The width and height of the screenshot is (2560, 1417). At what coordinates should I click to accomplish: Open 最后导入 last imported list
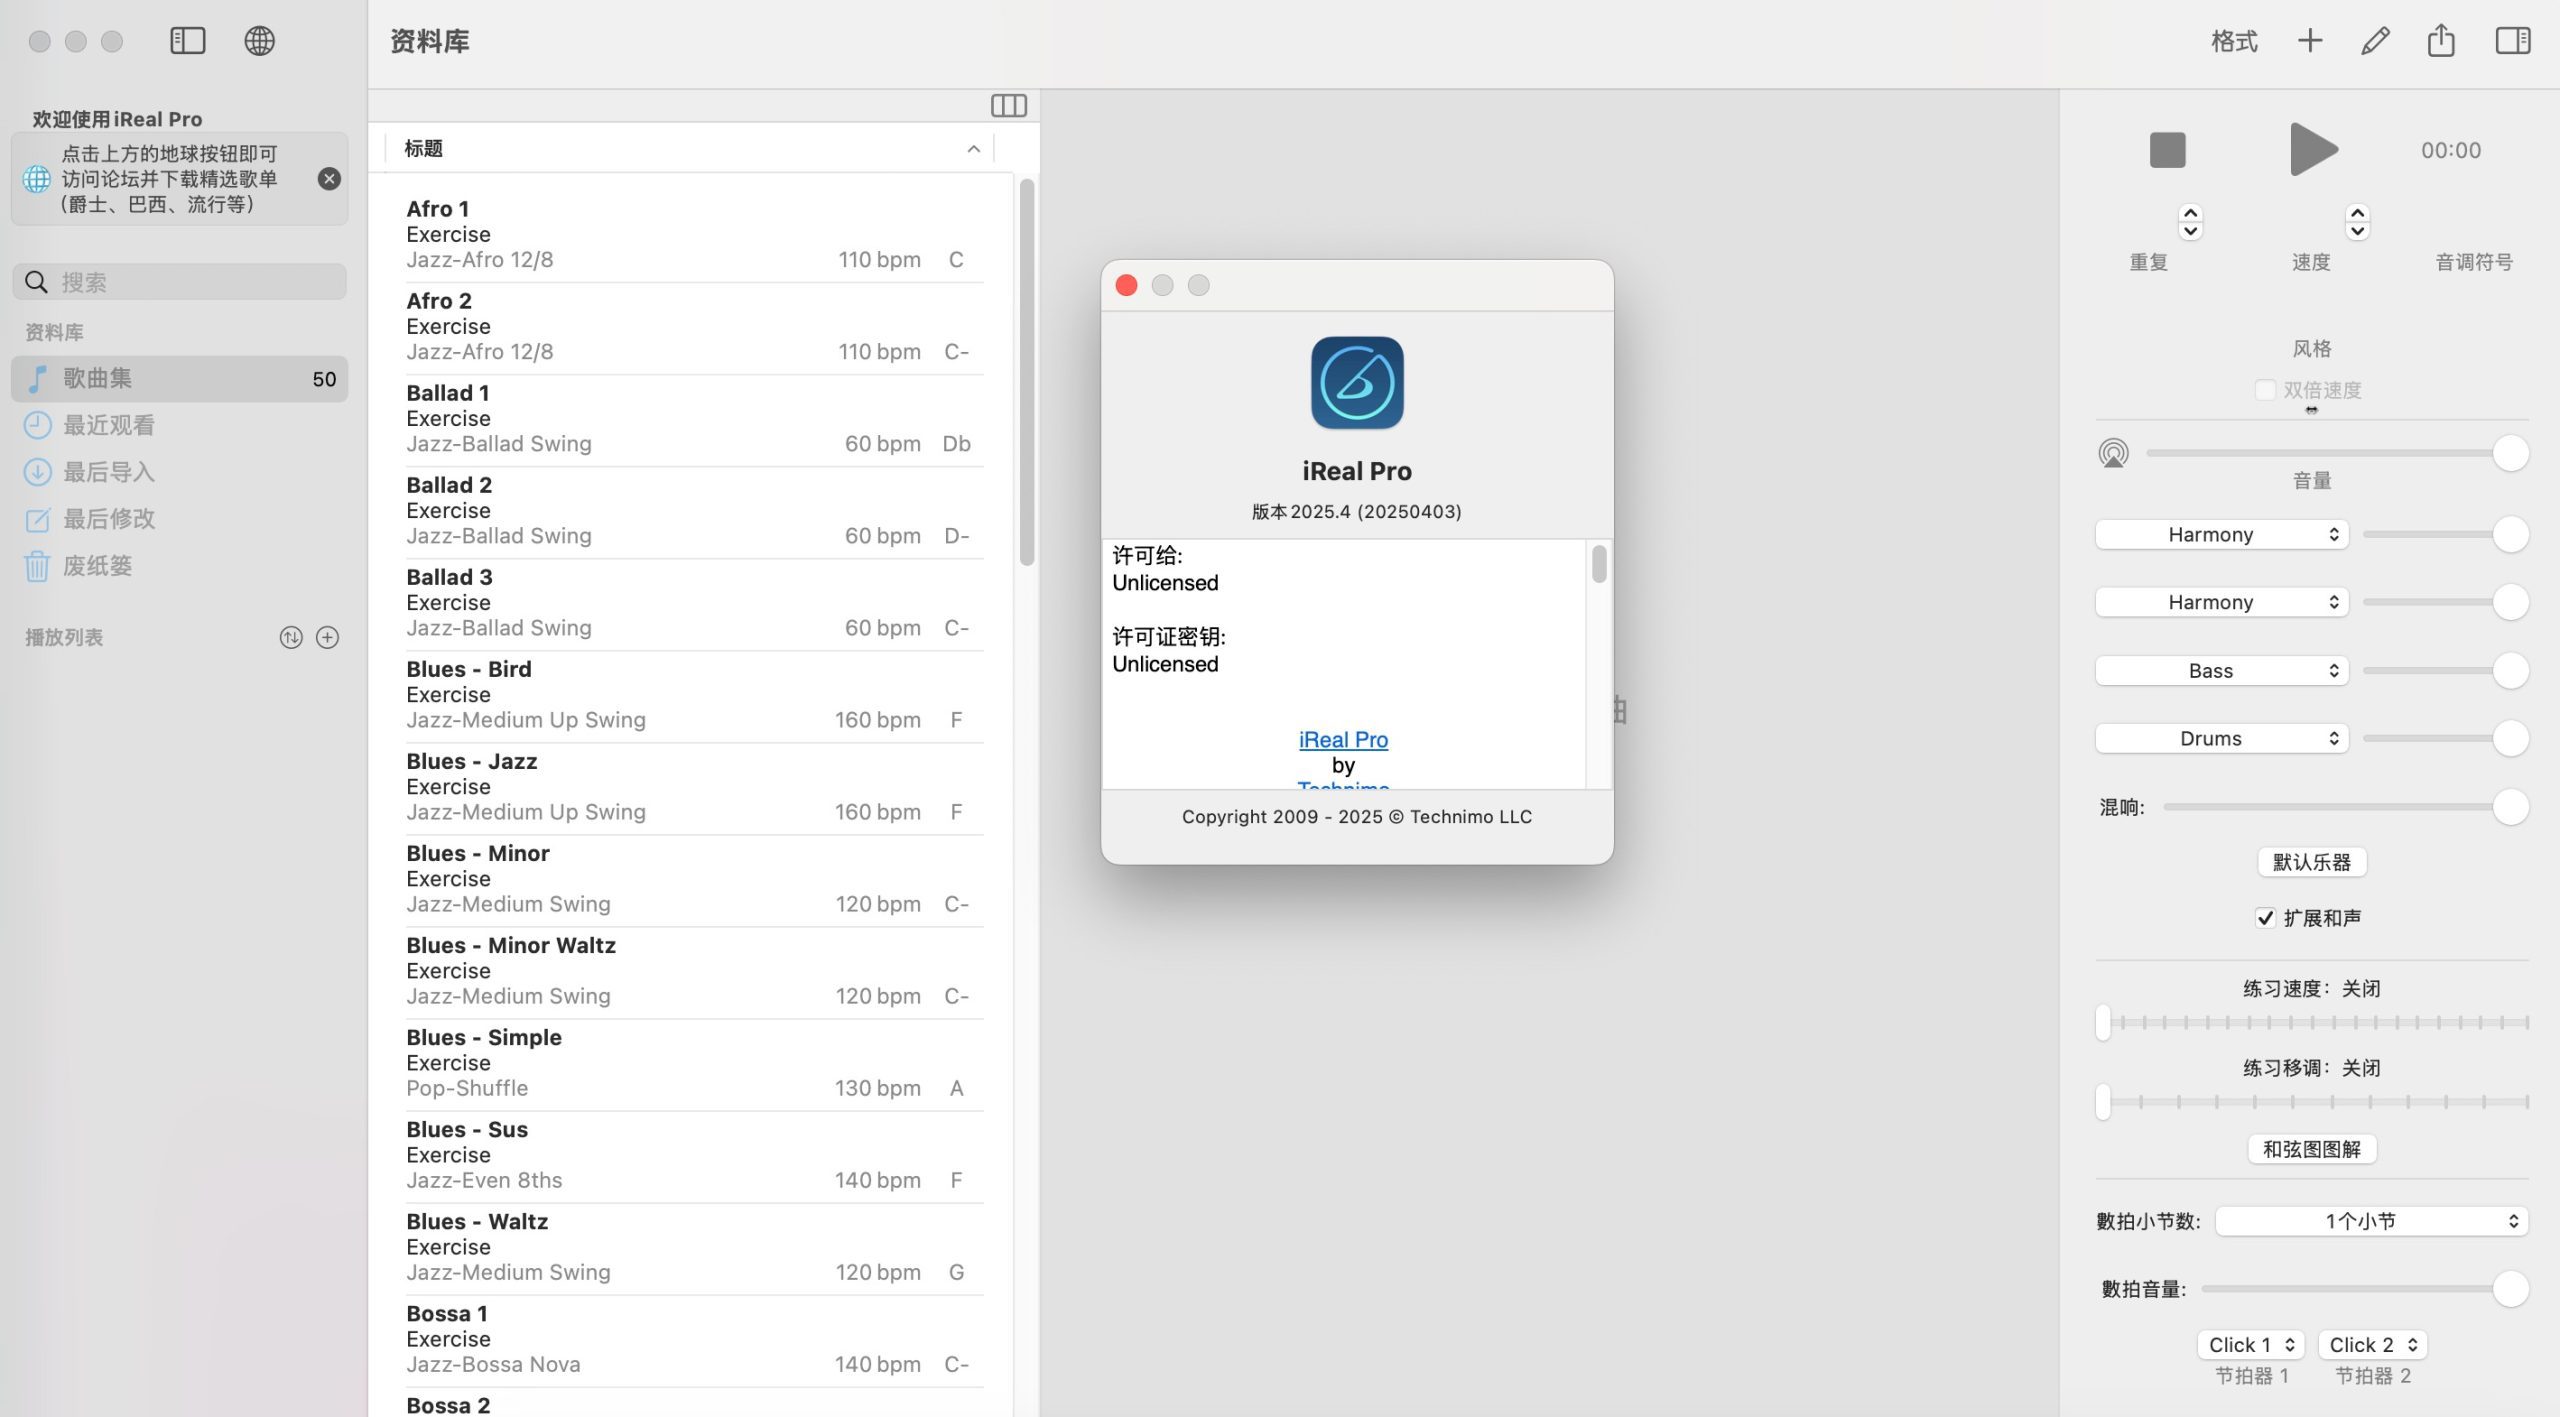point(180,472)
